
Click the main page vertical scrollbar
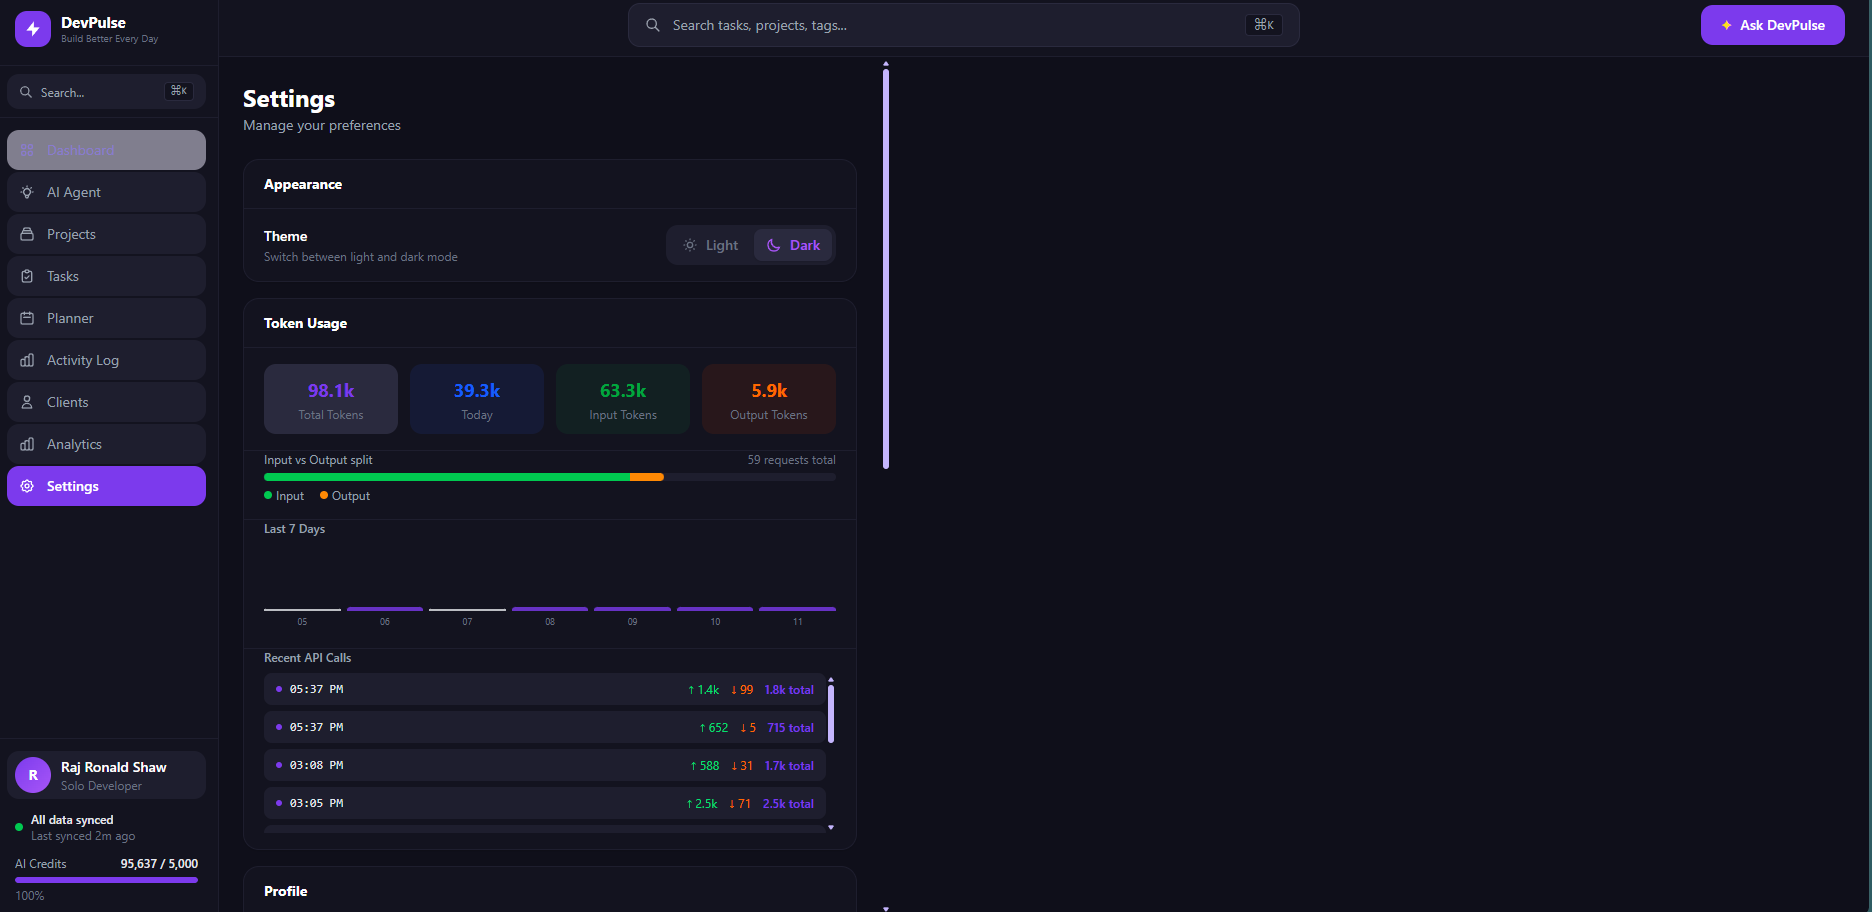886,268
